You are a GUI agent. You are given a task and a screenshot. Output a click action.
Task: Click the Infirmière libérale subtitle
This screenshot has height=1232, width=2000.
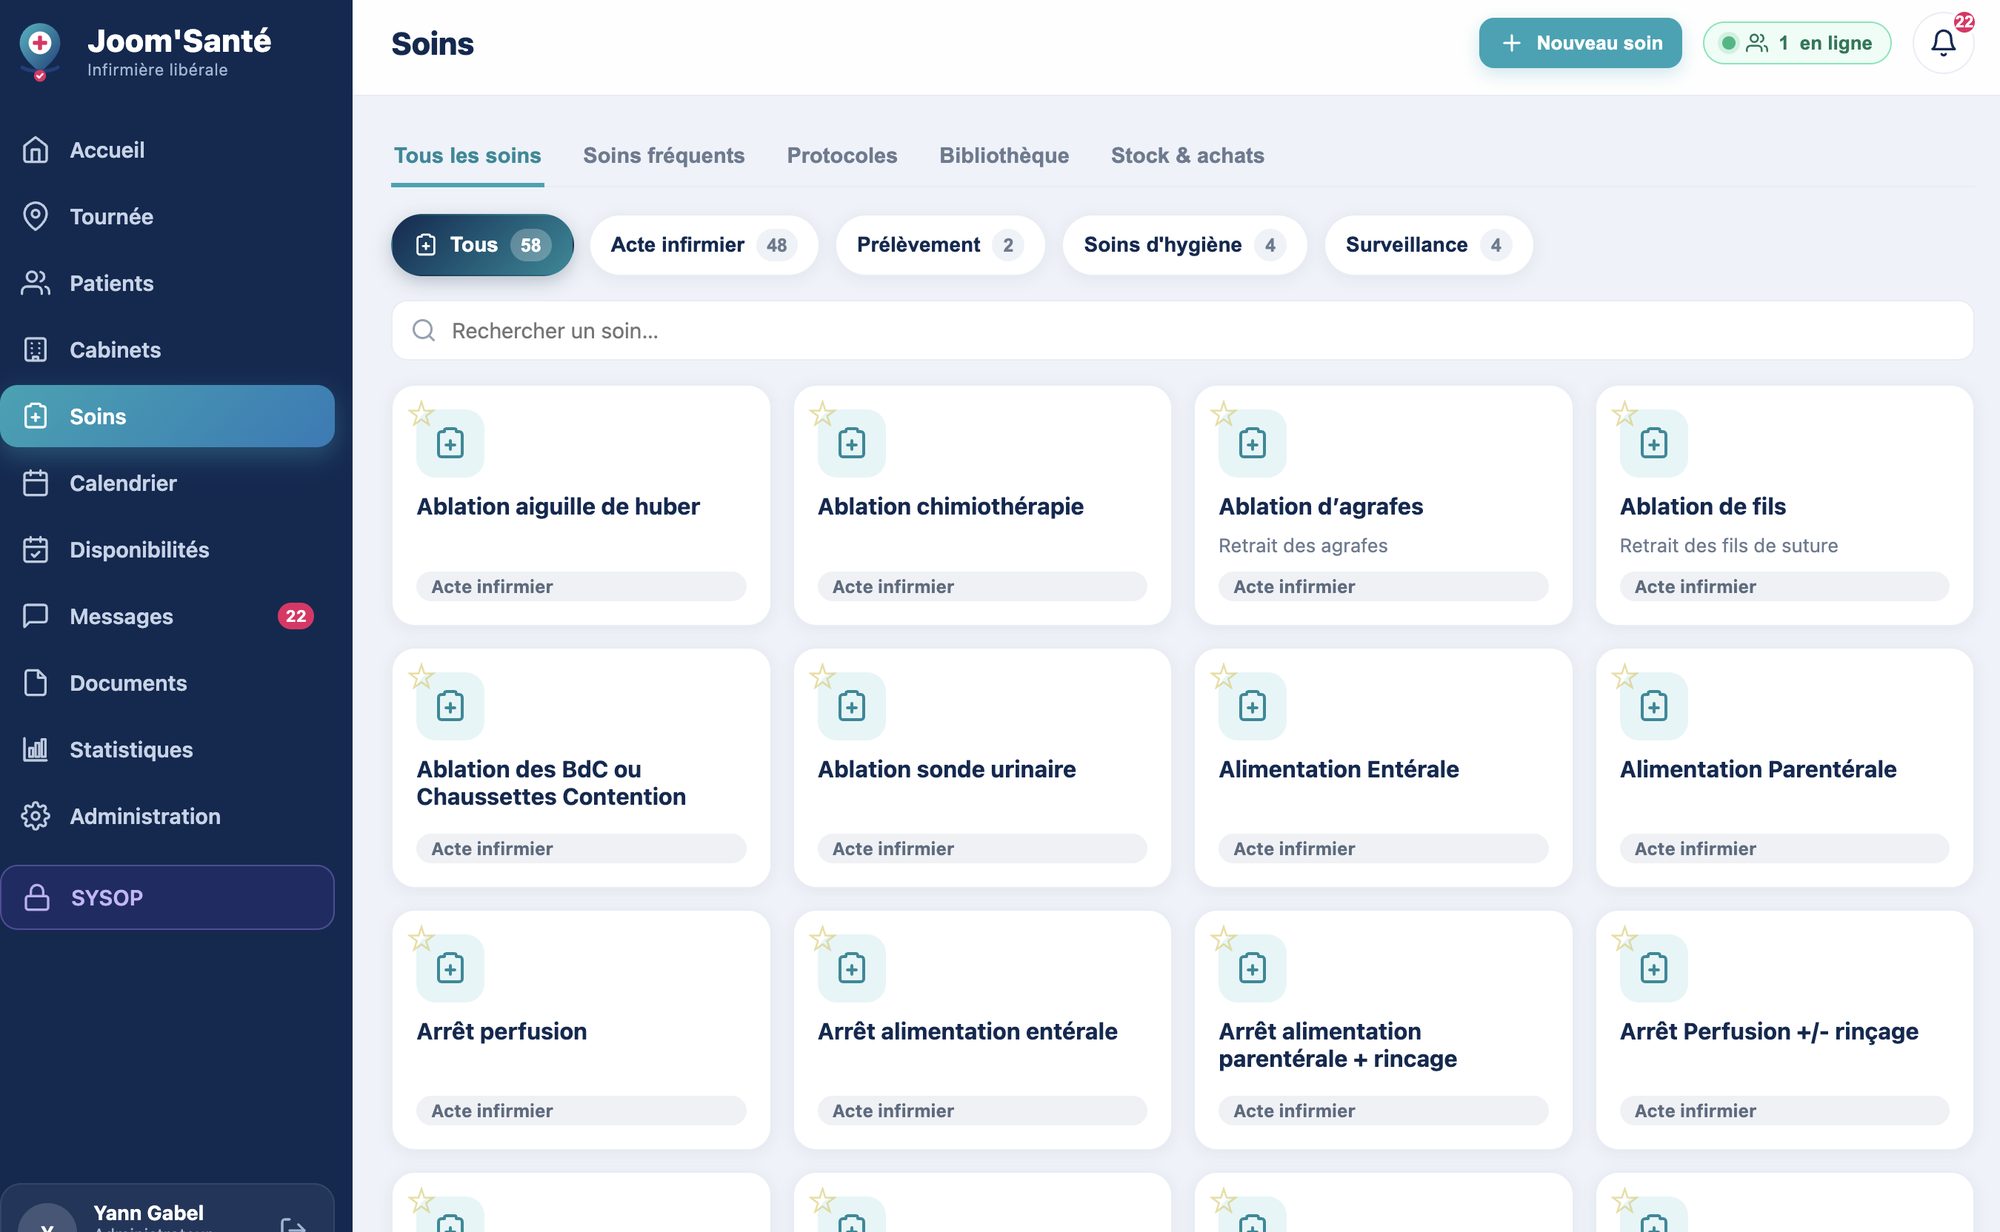pyautogui.click(x=157, y=70)
